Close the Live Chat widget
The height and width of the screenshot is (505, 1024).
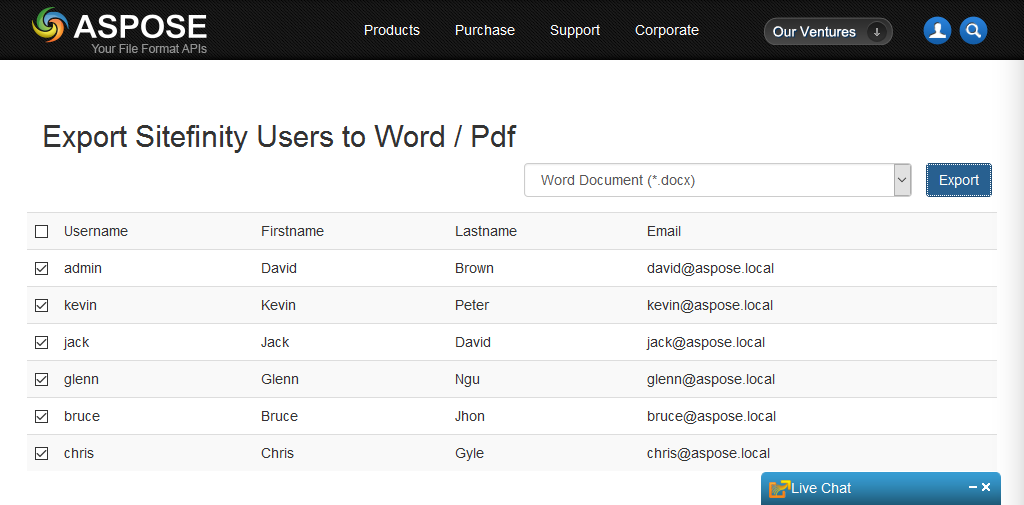coord(986,487)
